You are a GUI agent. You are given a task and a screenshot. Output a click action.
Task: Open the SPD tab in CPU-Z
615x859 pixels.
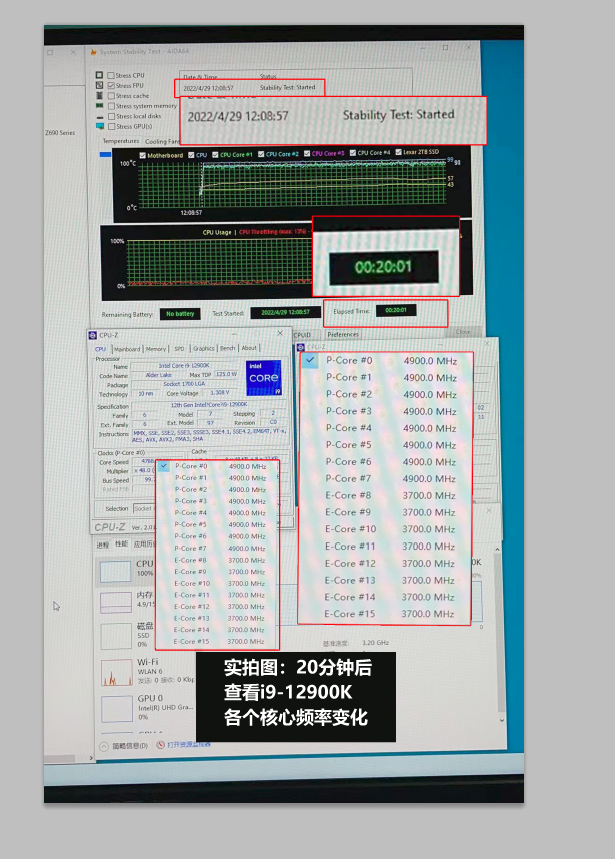(179, 348)
